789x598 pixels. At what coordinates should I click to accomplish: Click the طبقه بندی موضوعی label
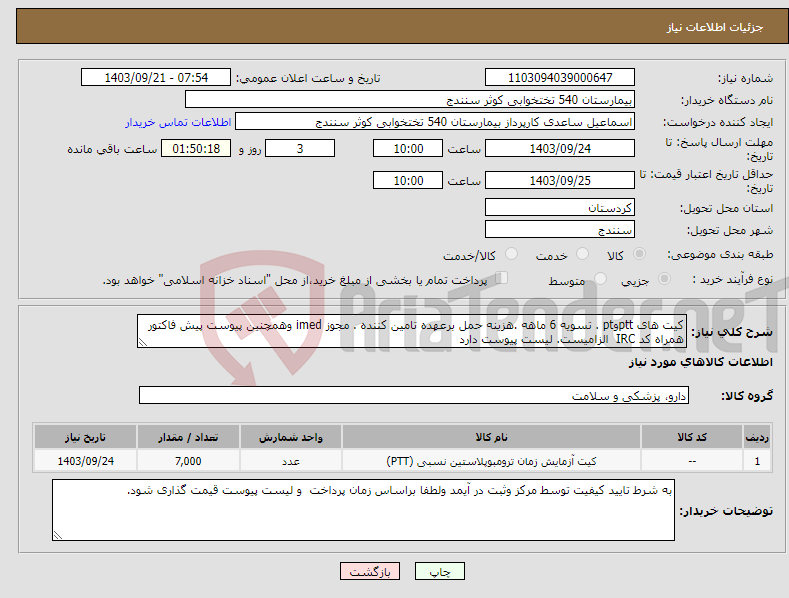tap(720, 254)
